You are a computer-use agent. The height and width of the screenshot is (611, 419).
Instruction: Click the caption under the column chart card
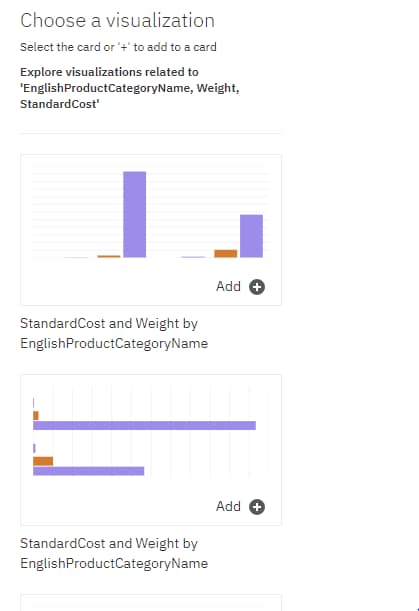coord(114,333)
